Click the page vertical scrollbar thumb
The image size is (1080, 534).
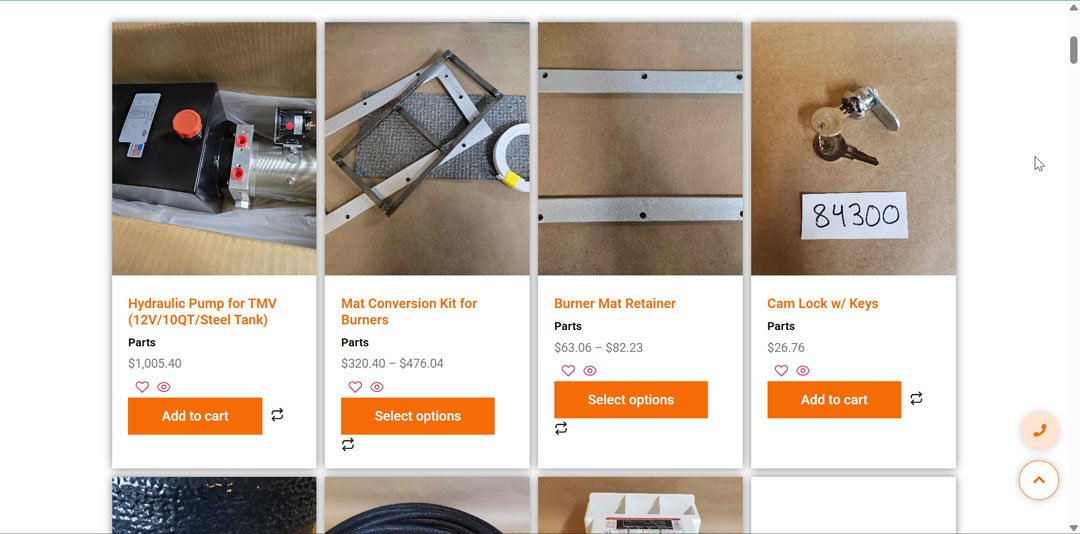pos(1073,48)
